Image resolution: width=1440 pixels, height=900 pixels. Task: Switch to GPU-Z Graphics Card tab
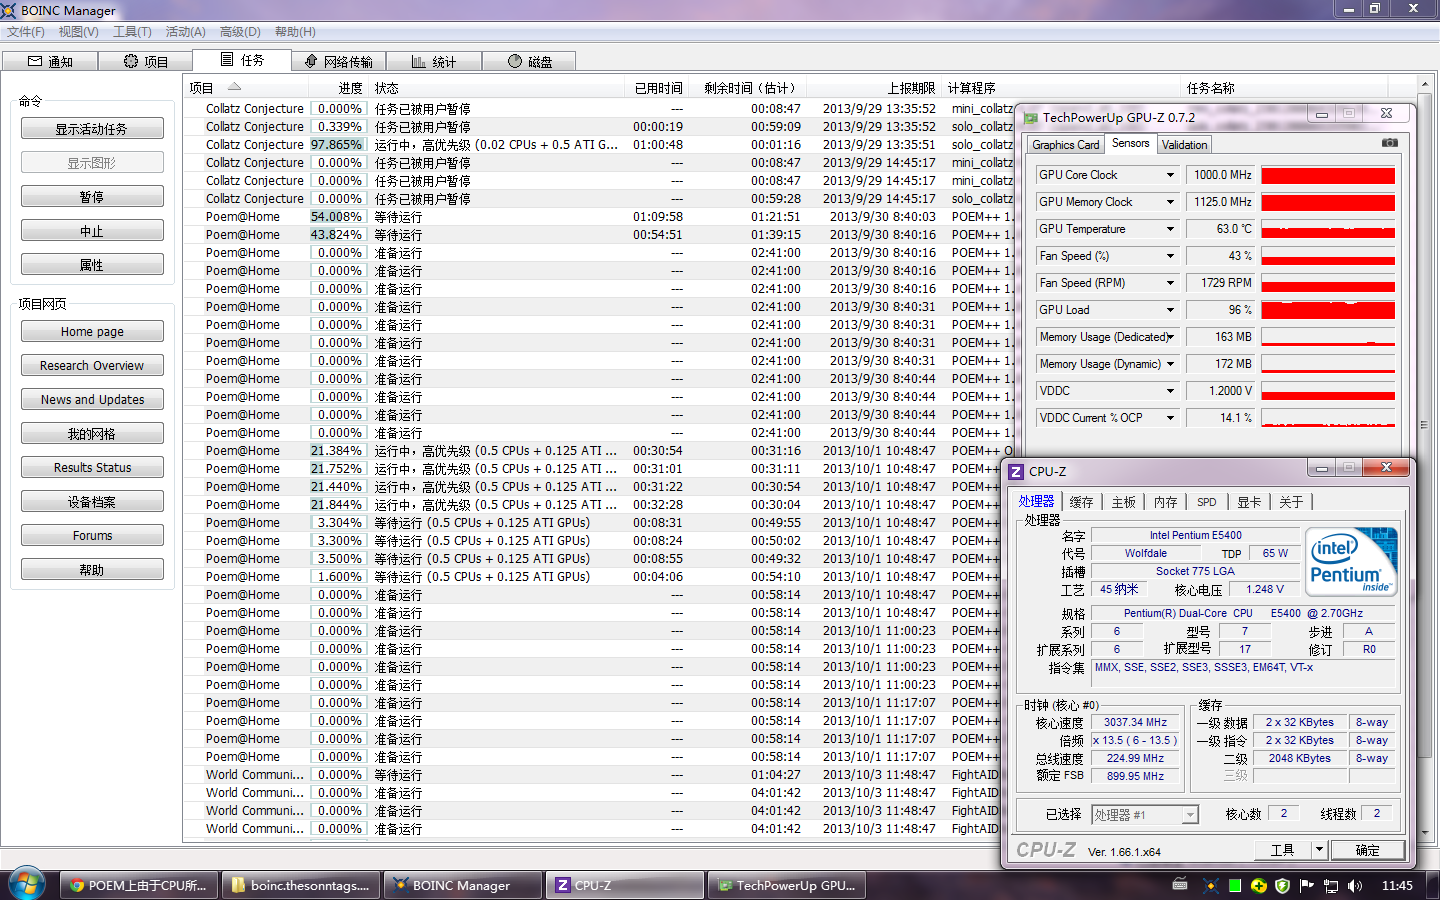pyautogui.click(x=1065, y=145)
